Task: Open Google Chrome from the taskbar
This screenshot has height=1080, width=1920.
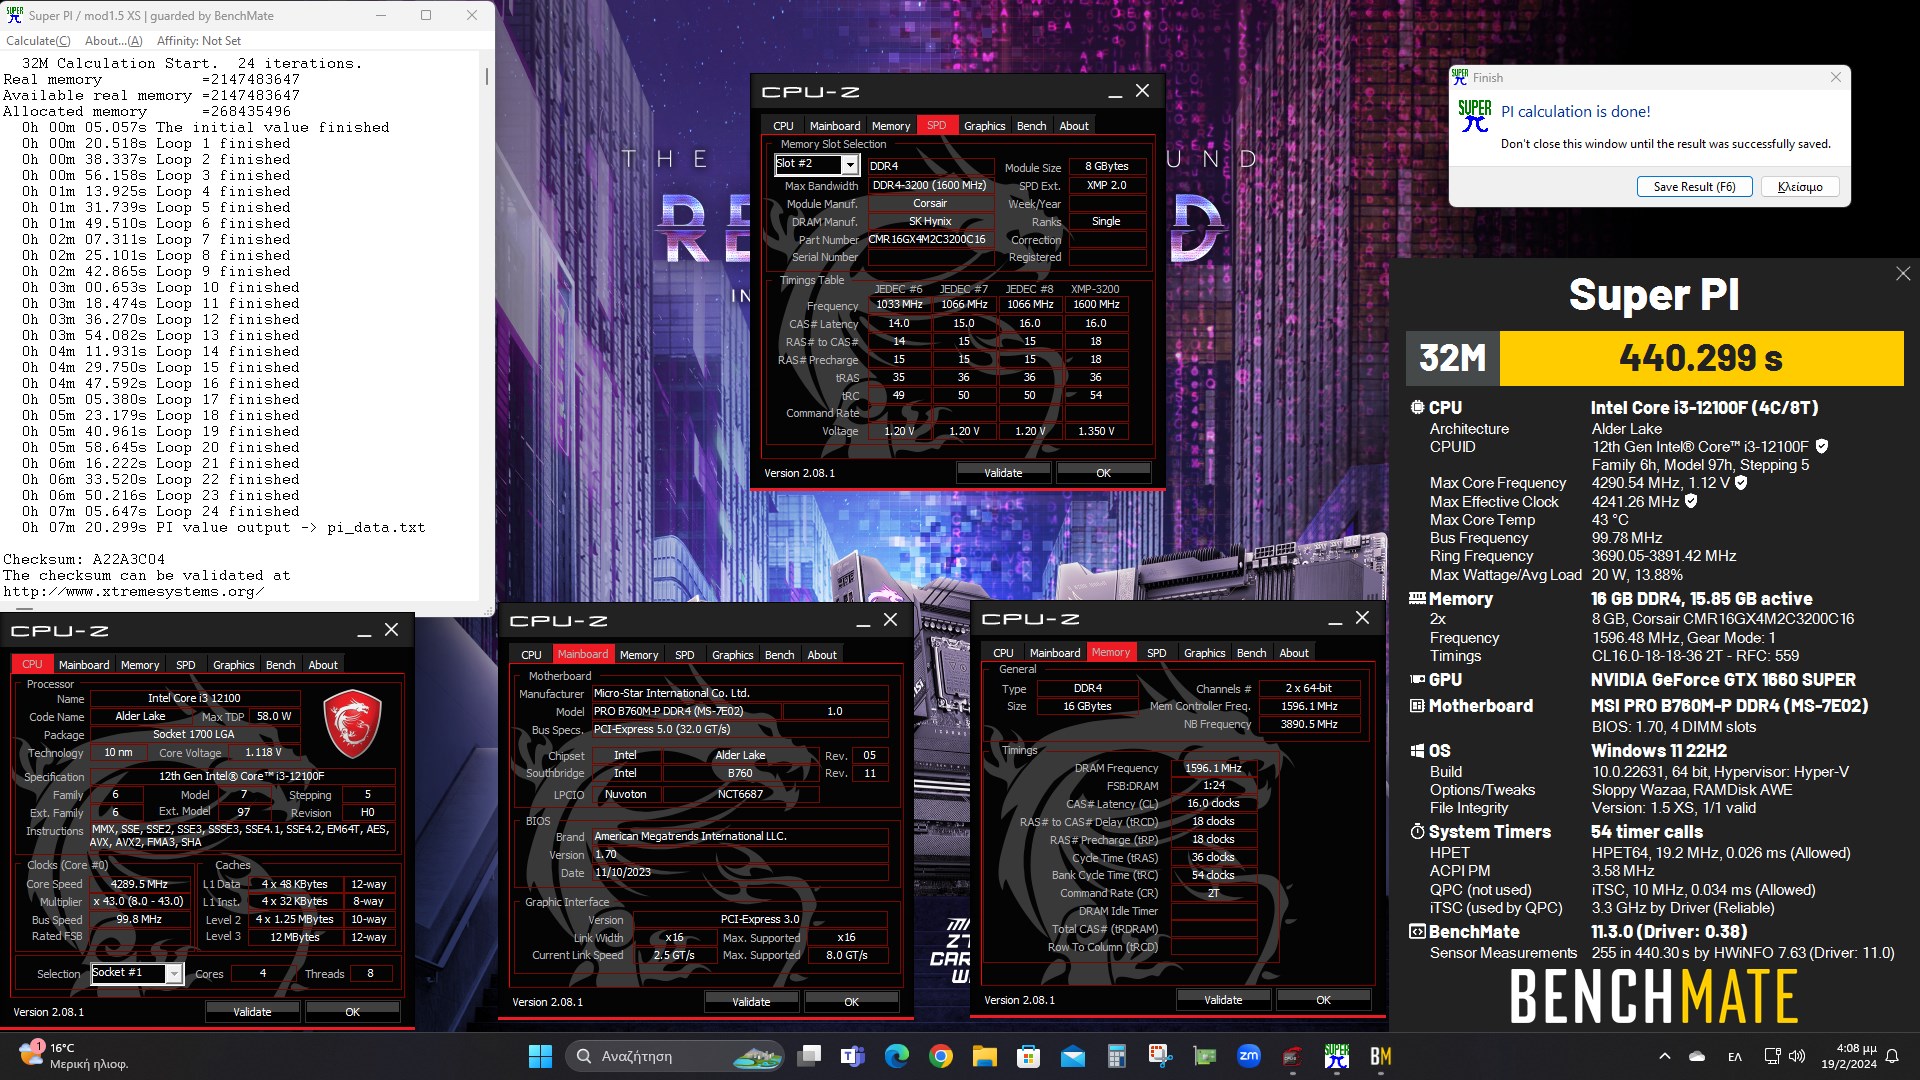Action: pyautogui.click(x=941, y=1056)
